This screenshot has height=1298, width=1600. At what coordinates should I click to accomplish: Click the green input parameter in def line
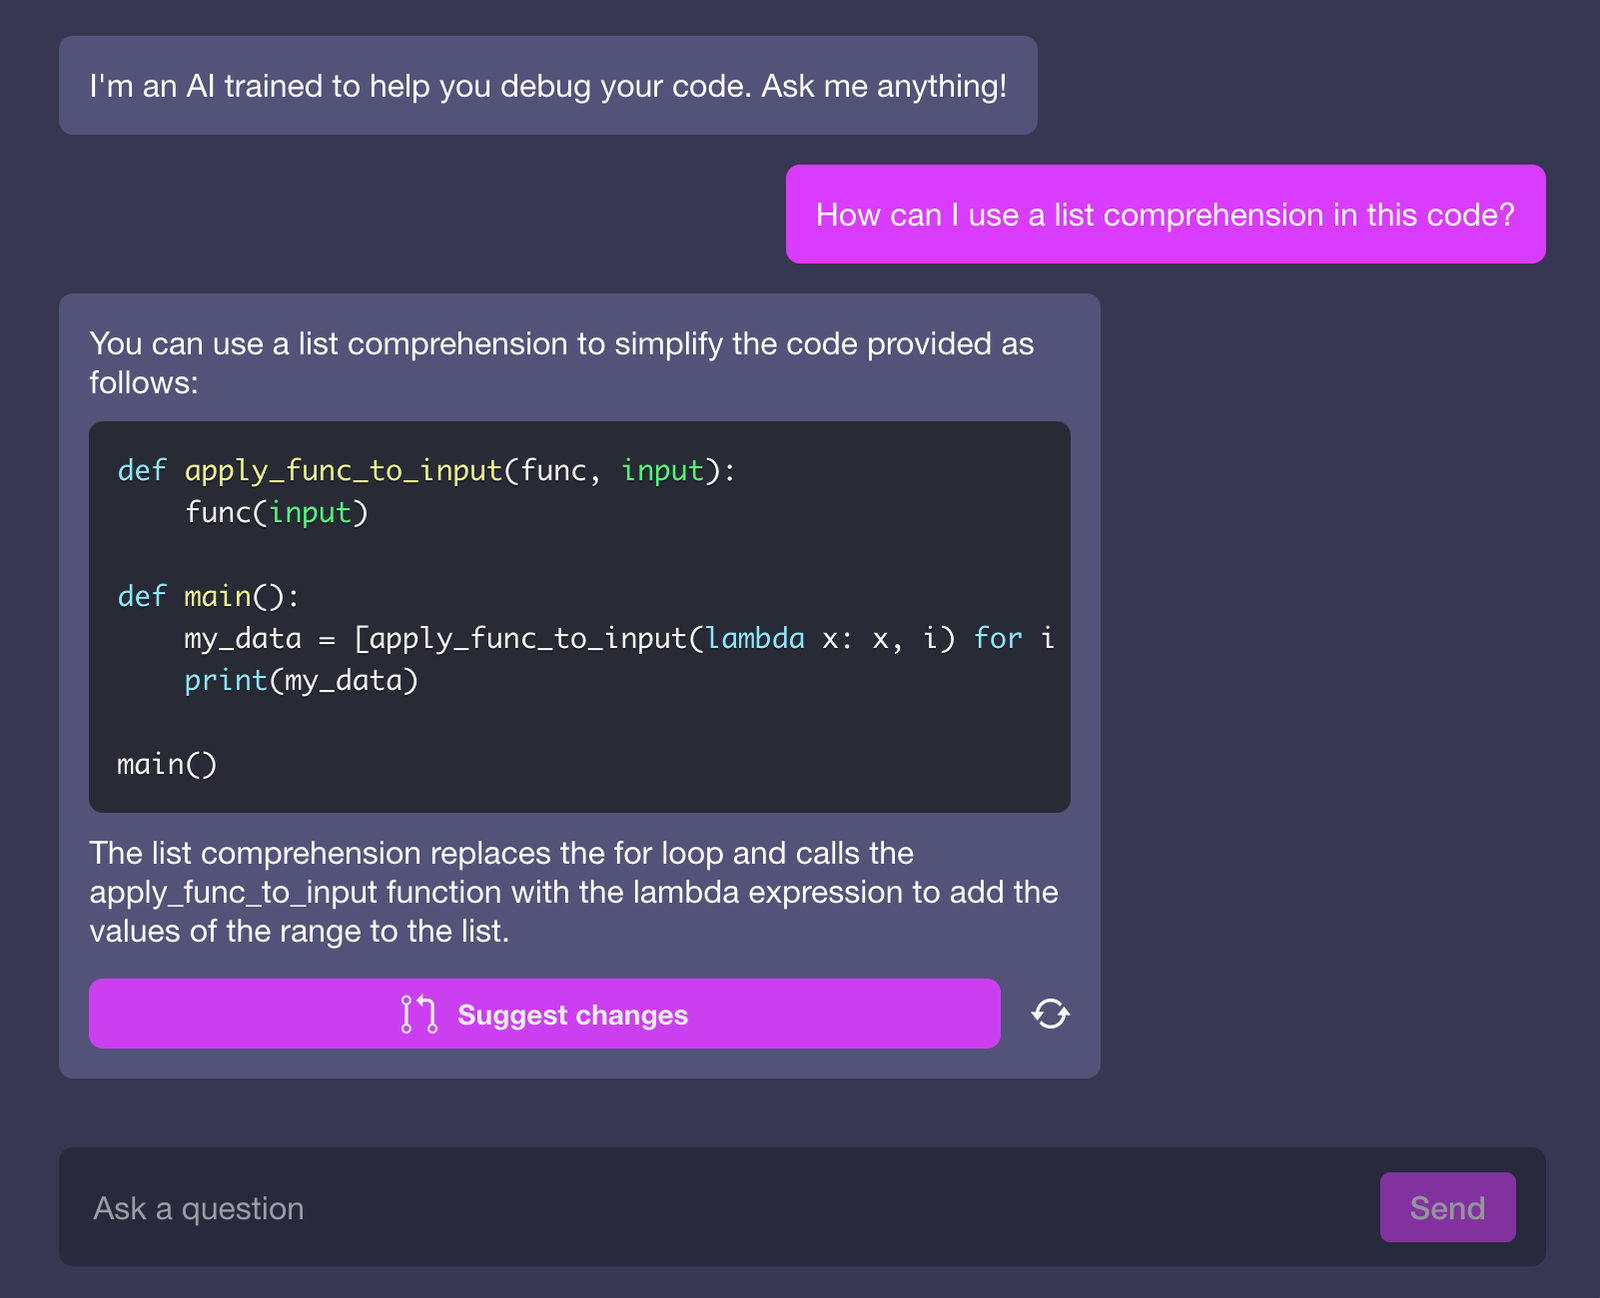tap(662, 470)
